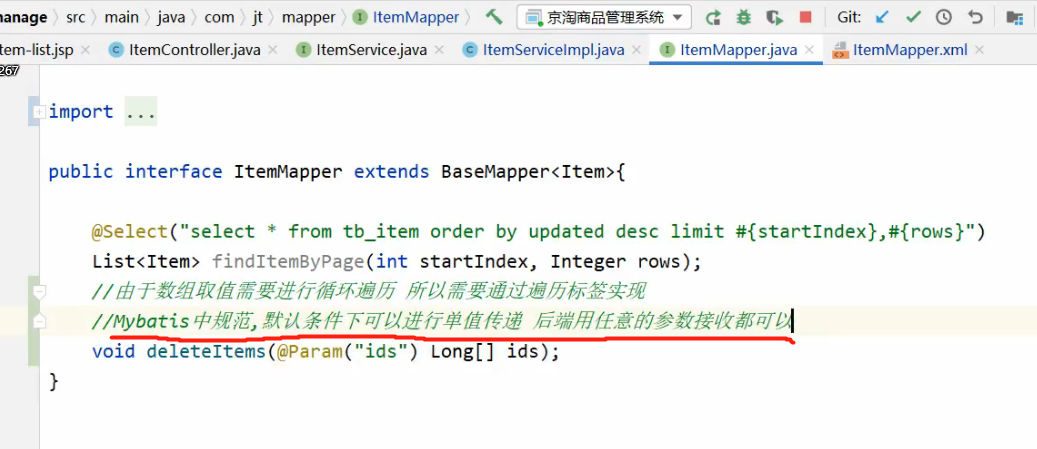Close the ItemService.java tab
This screenshot has height=449, width=1037.
(438, 50)
